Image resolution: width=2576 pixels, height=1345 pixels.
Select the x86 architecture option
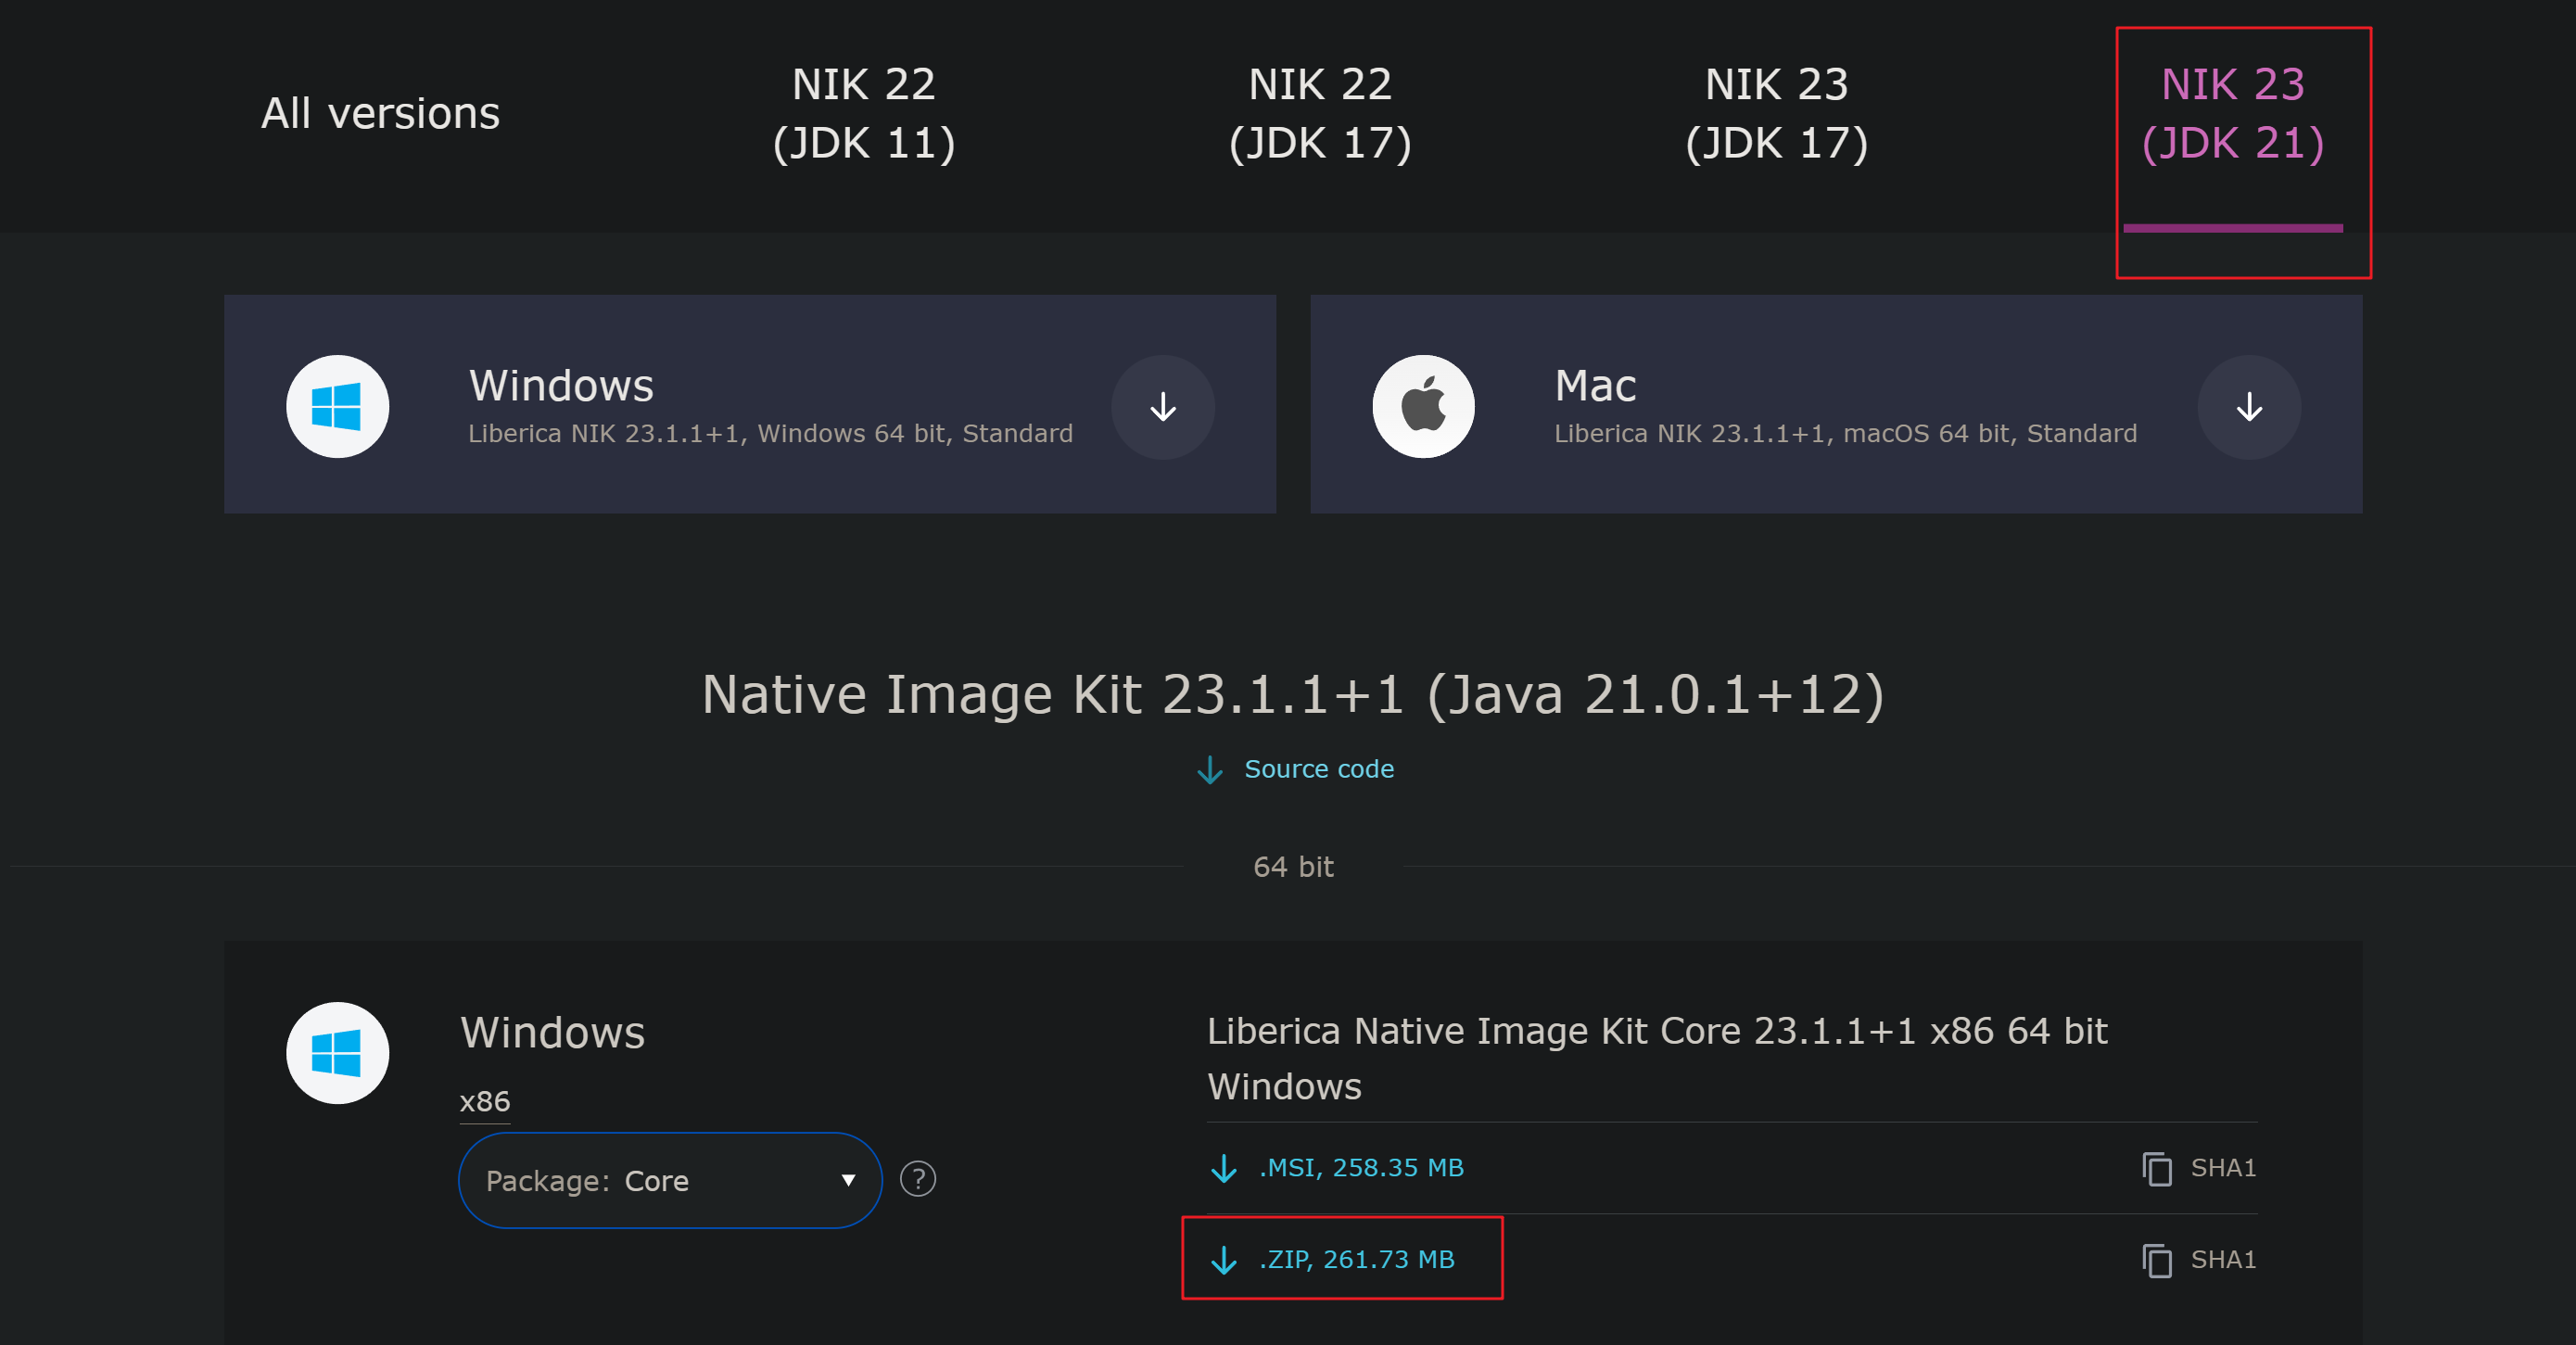pyautogui.click(x=484, y=1101)
